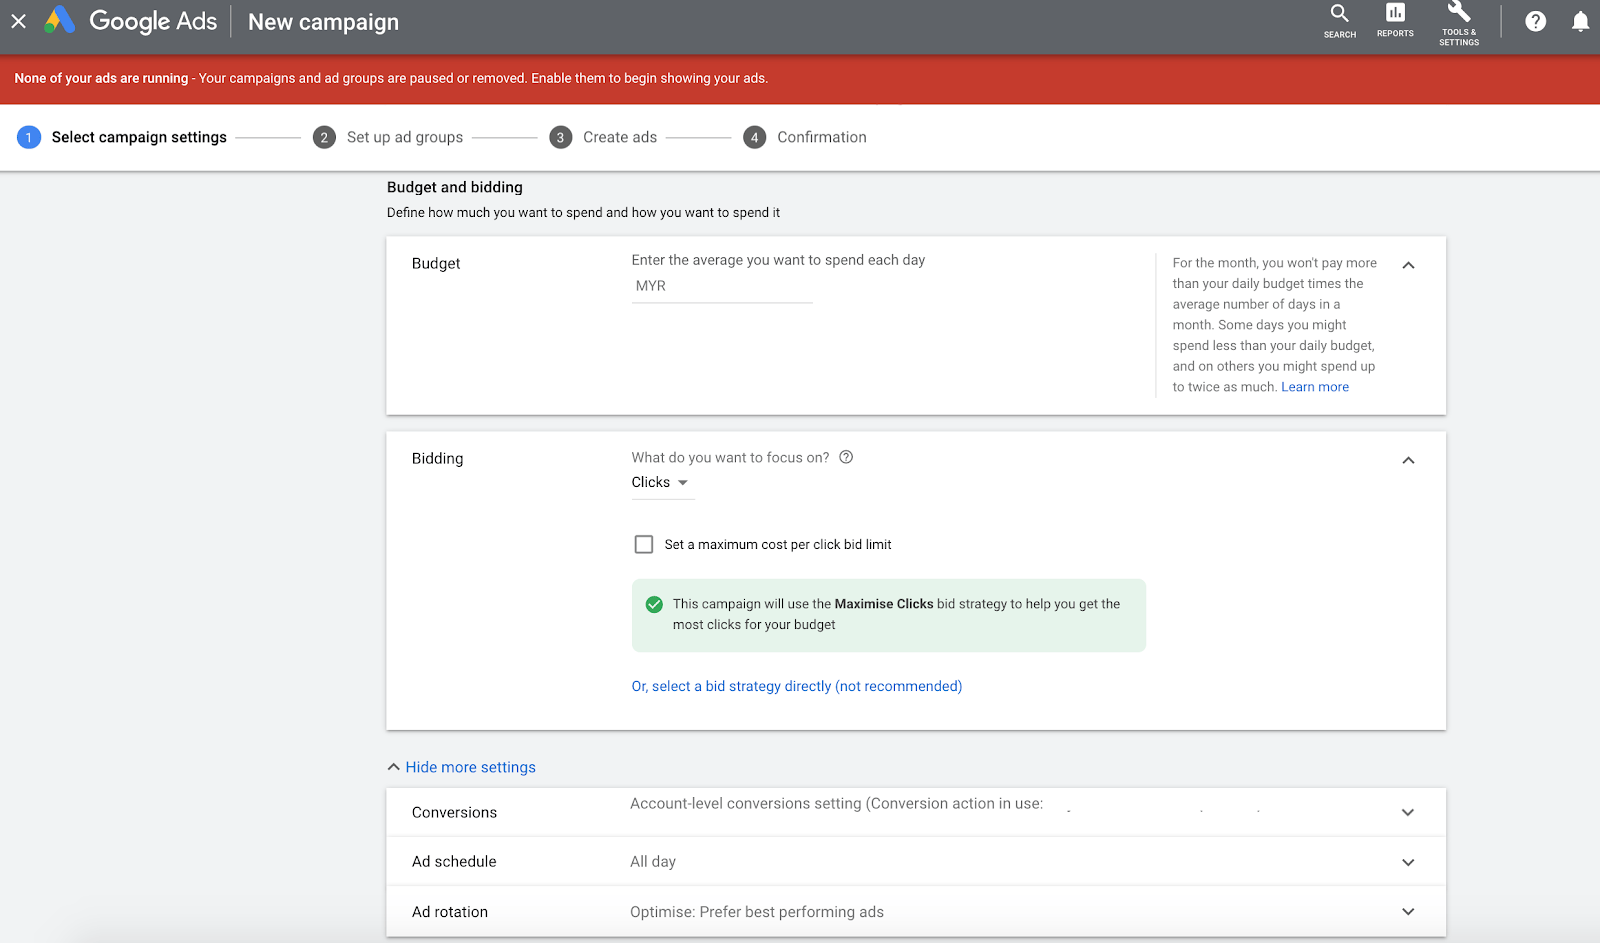Open the Search panel in the top bar
1600x943 pixels.
pyautogui.click(x=1339, y=20)
